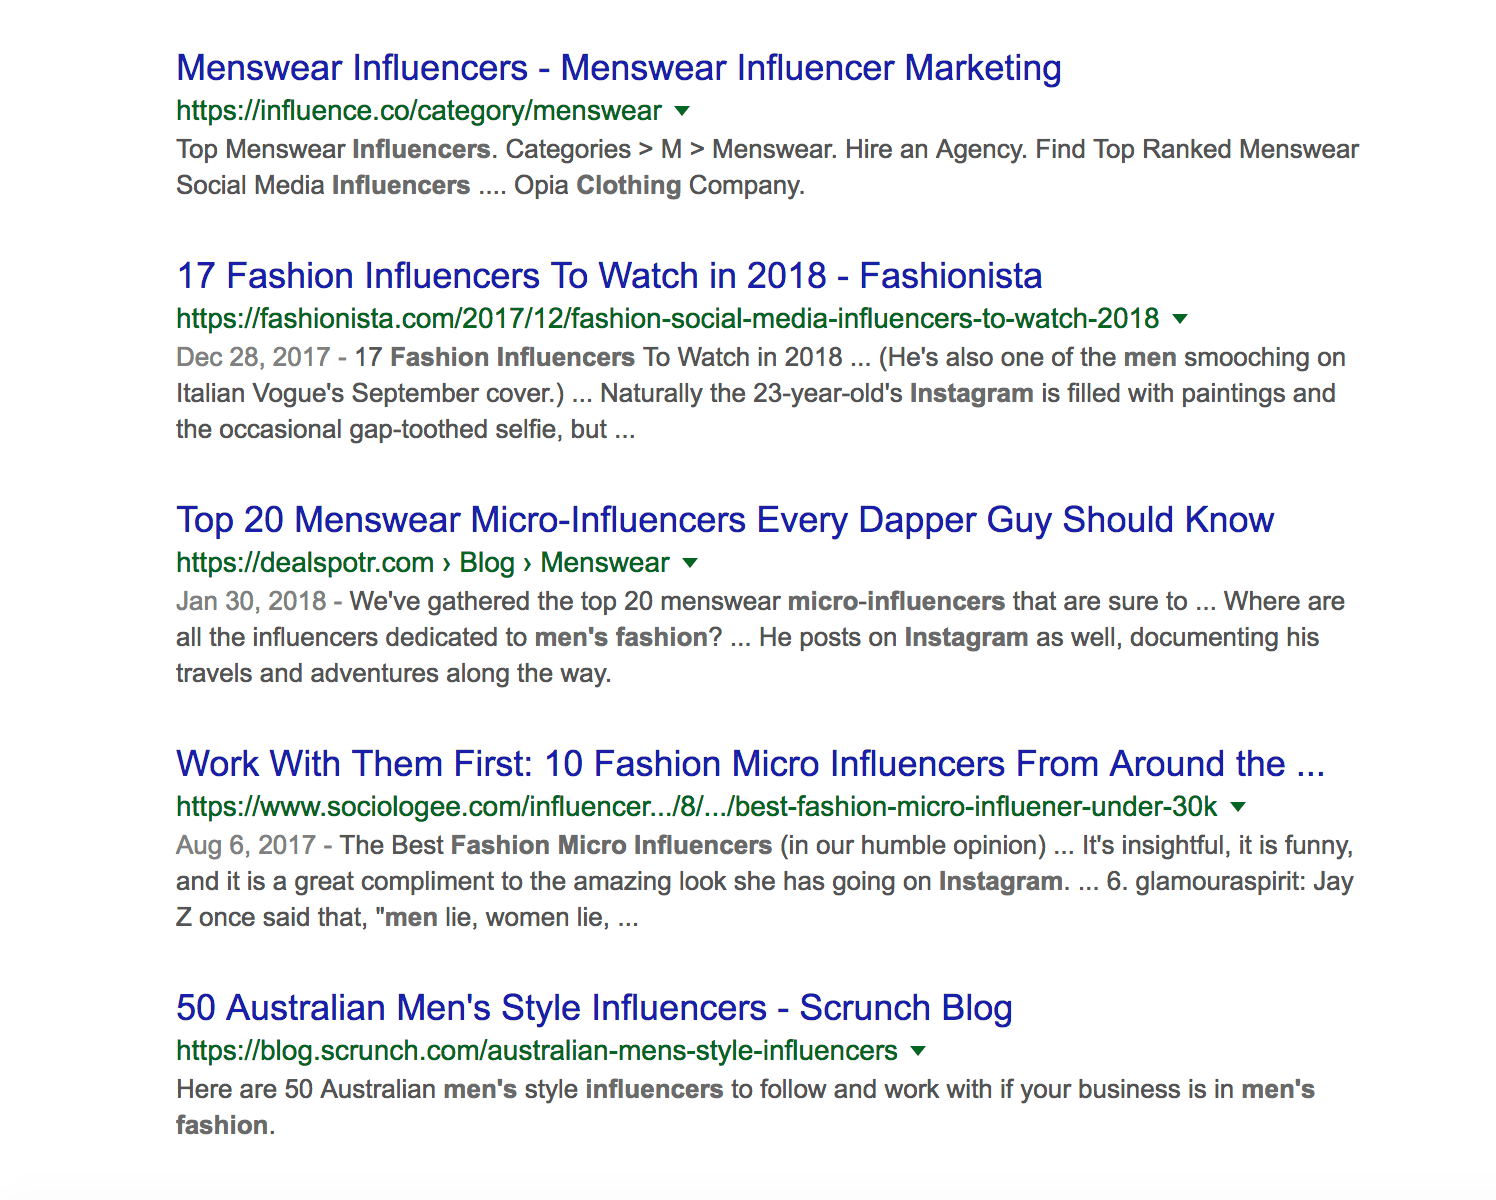Screen dimensions: 1496x1200
Task: Click the blog.scrunch.com URL text
Action: 536,1051
